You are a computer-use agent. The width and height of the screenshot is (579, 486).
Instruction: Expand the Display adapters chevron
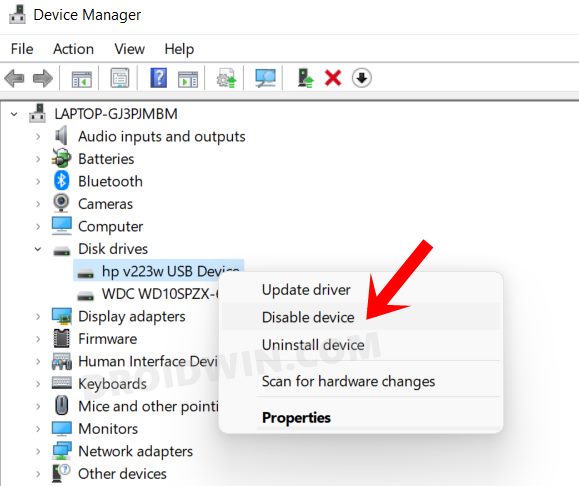(38, 316)
